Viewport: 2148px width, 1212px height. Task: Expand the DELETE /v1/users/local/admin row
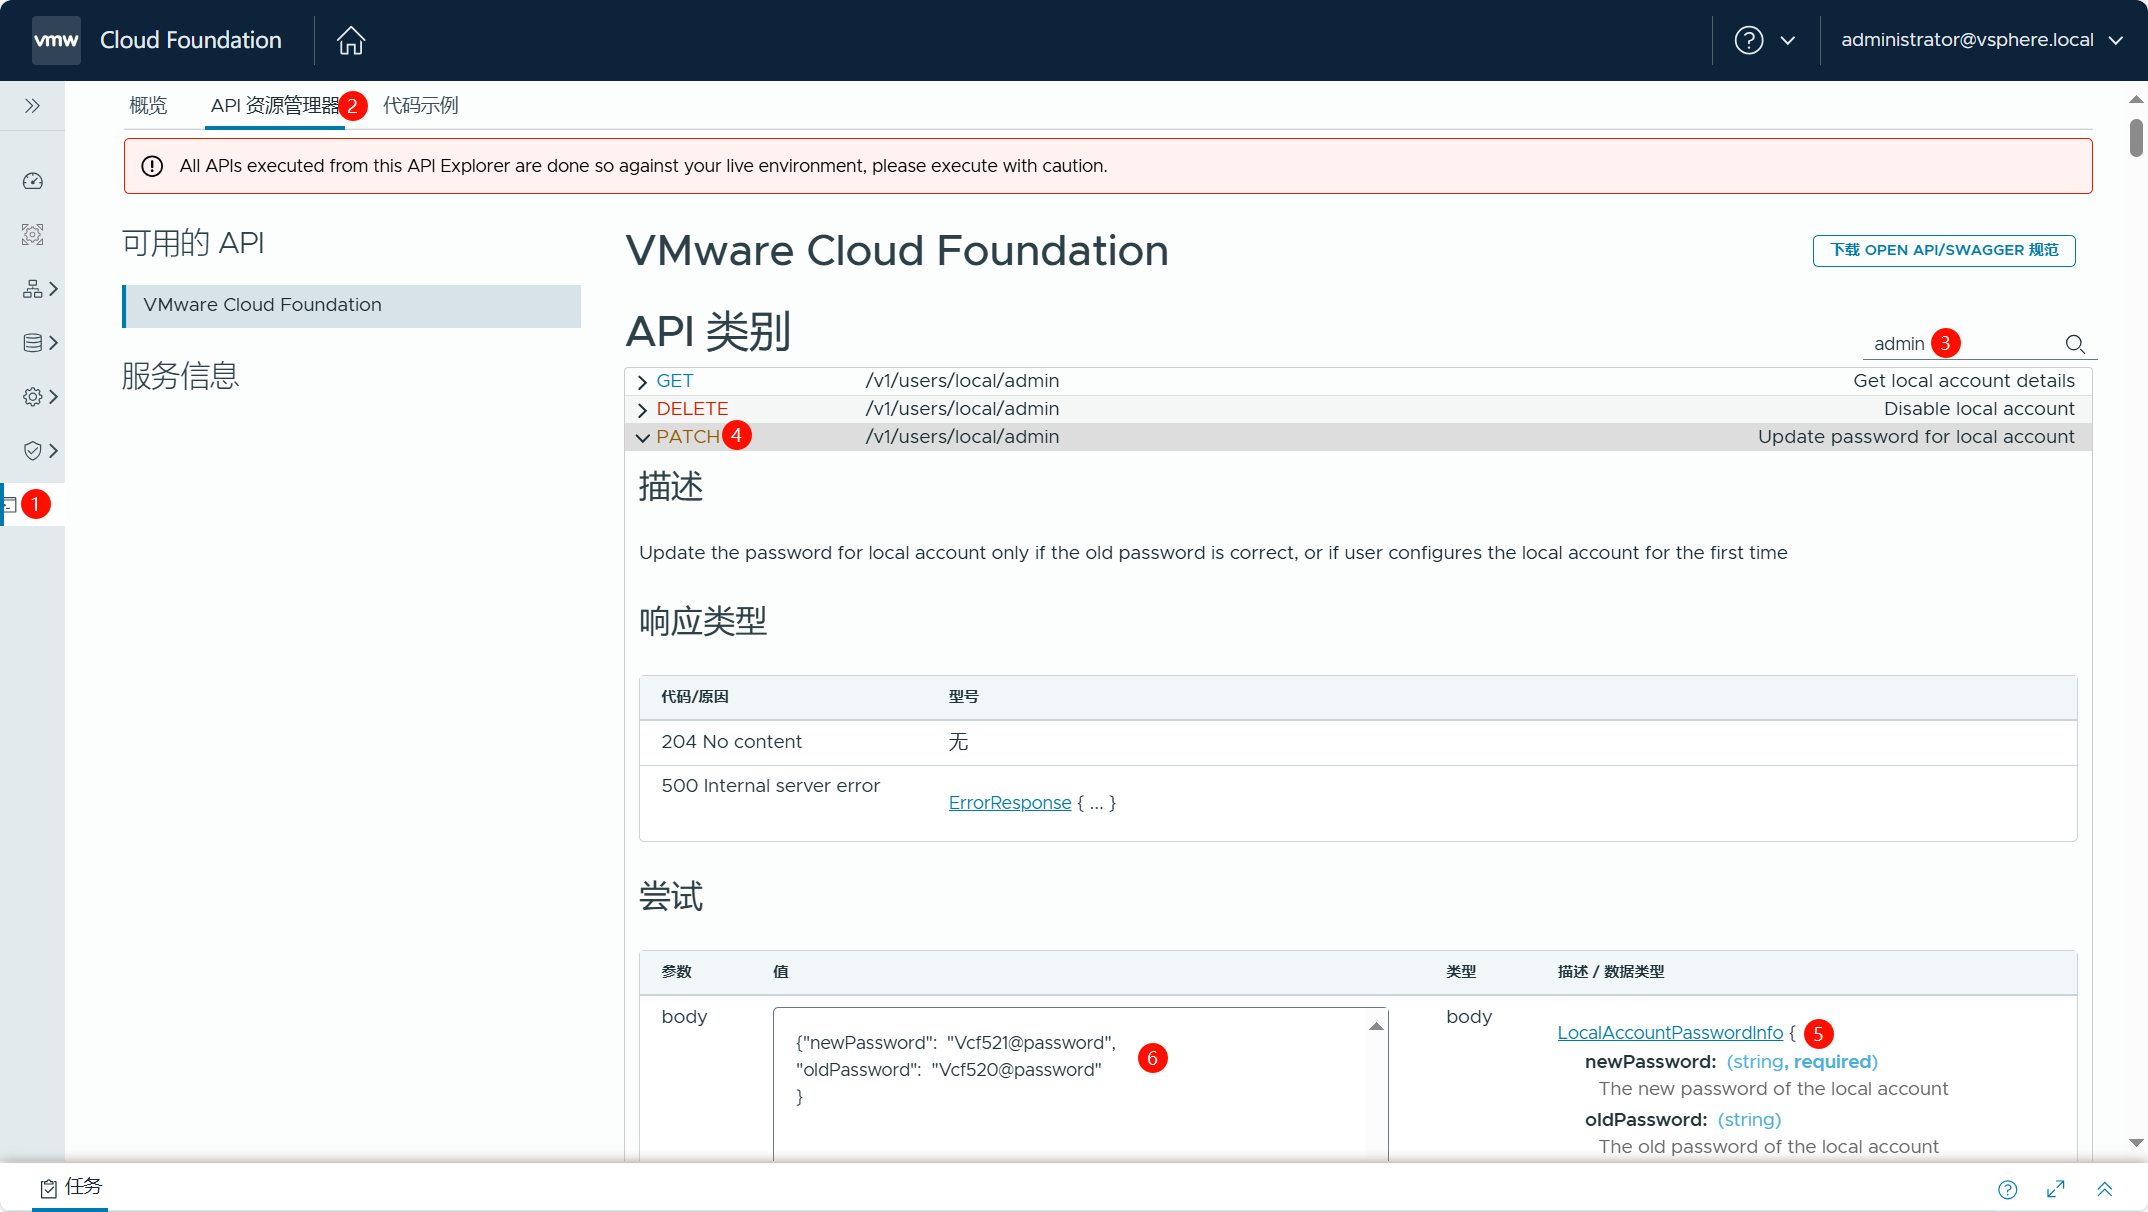coord(1358,409)
